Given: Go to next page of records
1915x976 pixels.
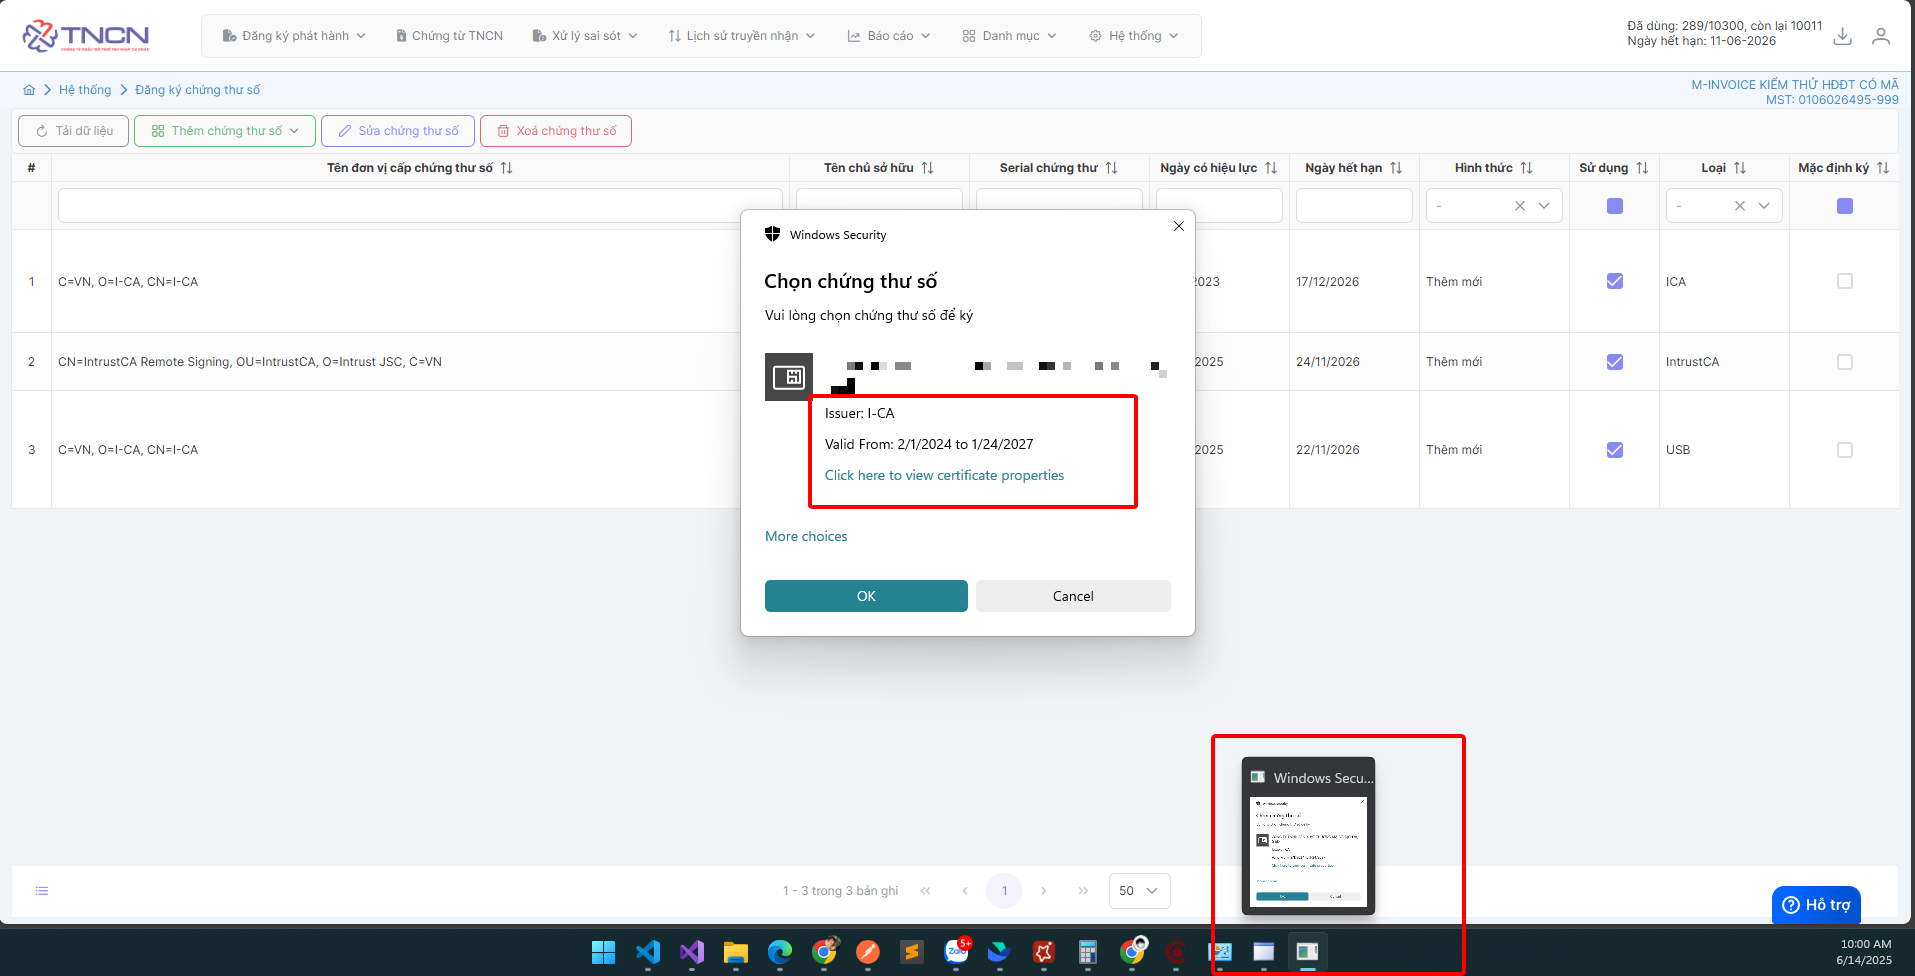Looking at the screenshot, I should (x=1044, y=891).
